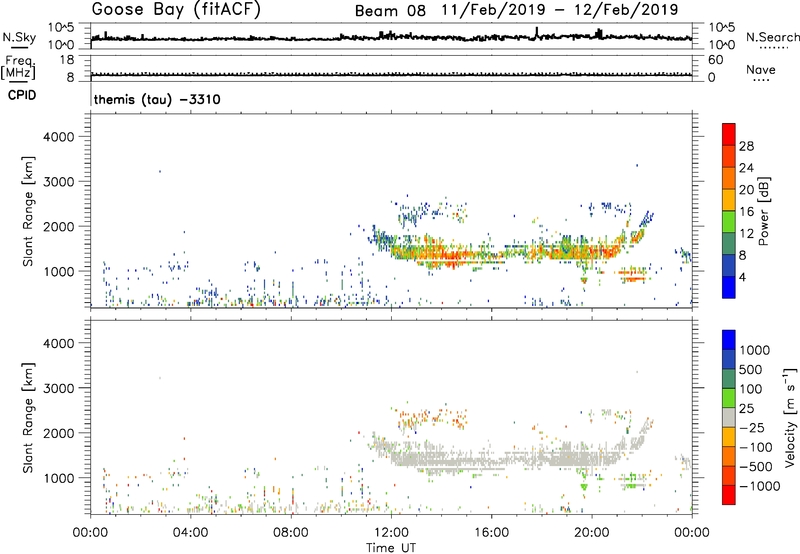The width and height of the screenshot is (800, 554).
Task: Click the '16:00' time axis tick label
Action: [491, 533]
